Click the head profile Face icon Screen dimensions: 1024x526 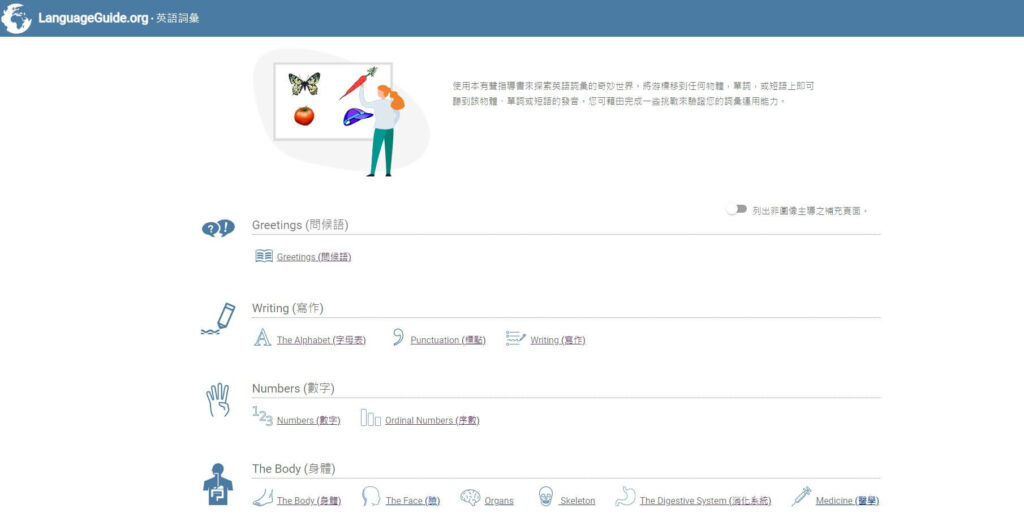(371, 497)
